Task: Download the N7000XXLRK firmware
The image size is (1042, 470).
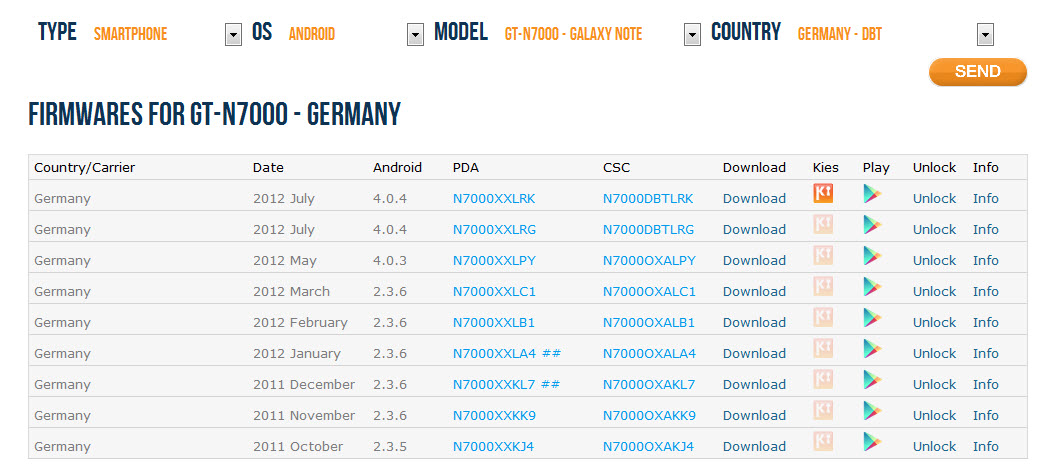Action: pyautogui.click(x=754, y=198)
